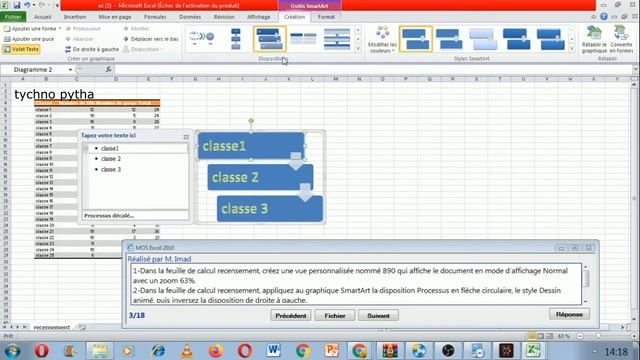The height and width of the screenshot is (360, 640).
Task: Open dropdown arrow next to Ajouter une forme
Action: pyautogui.click(x=60, y=29)
